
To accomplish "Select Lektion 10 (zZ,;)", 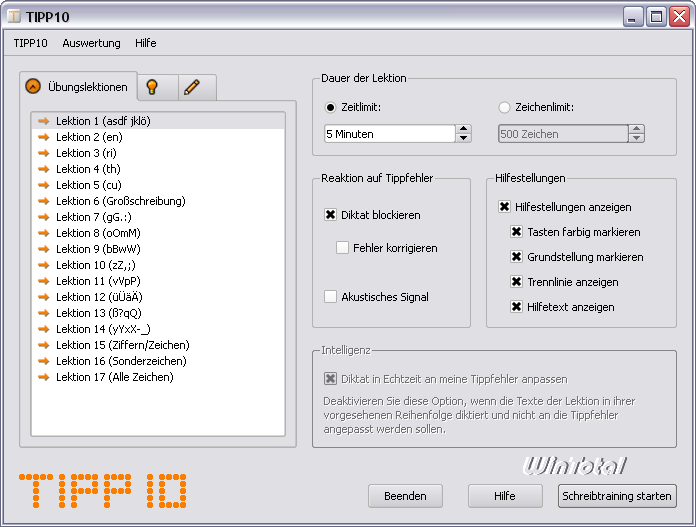I will click(x=158, y=265).
